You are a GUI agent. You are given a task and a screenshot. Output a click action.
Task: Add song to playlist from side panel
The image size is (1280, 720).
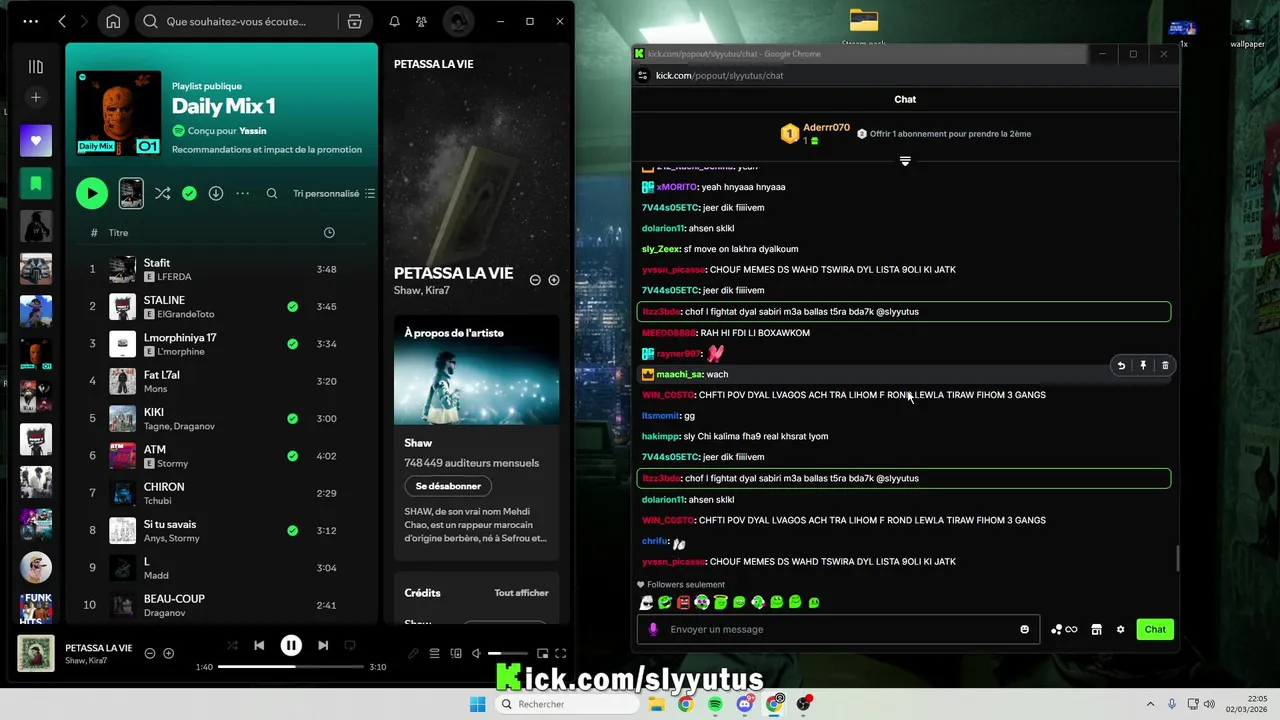point(554,280)
